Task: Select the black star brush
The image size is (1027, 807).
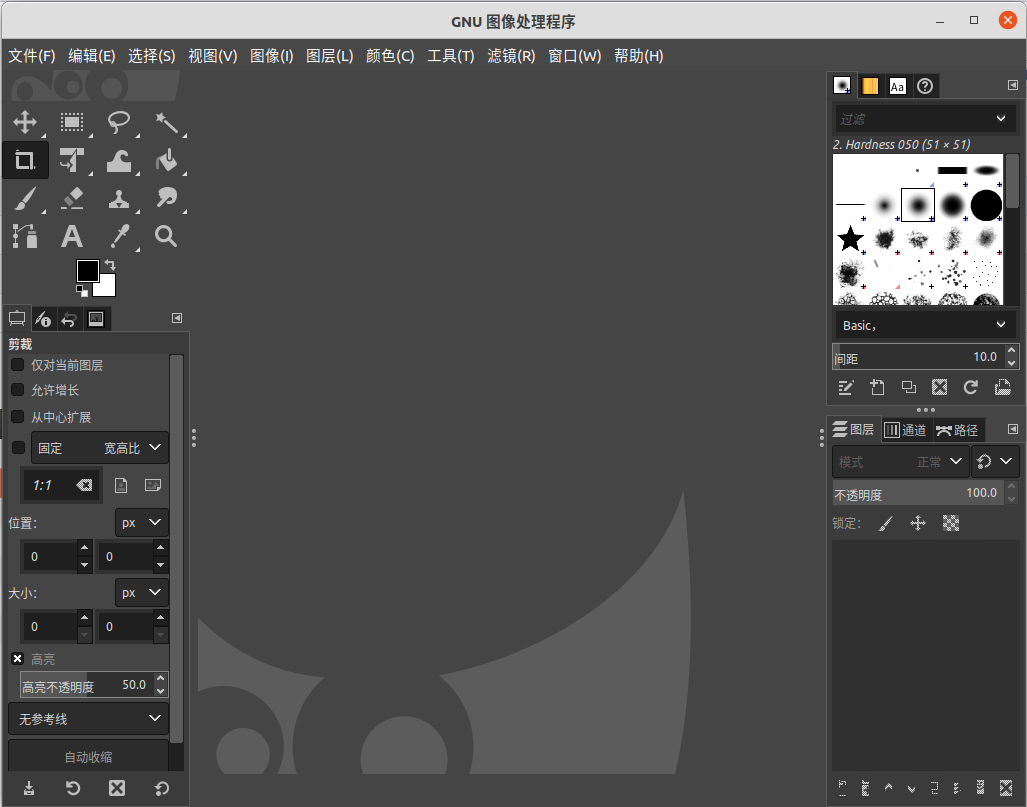Action: pyautogui.click(x=850, y=238)
